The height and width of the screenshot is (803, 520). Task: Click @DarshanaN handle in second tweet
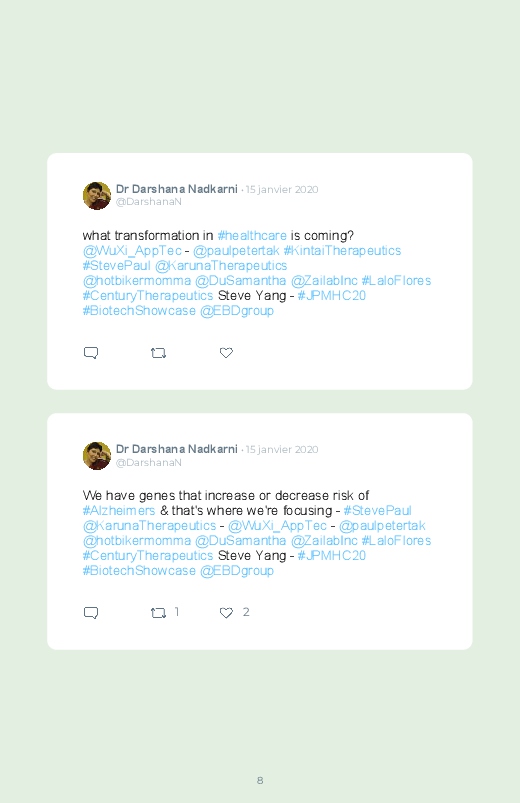(149, 462)
